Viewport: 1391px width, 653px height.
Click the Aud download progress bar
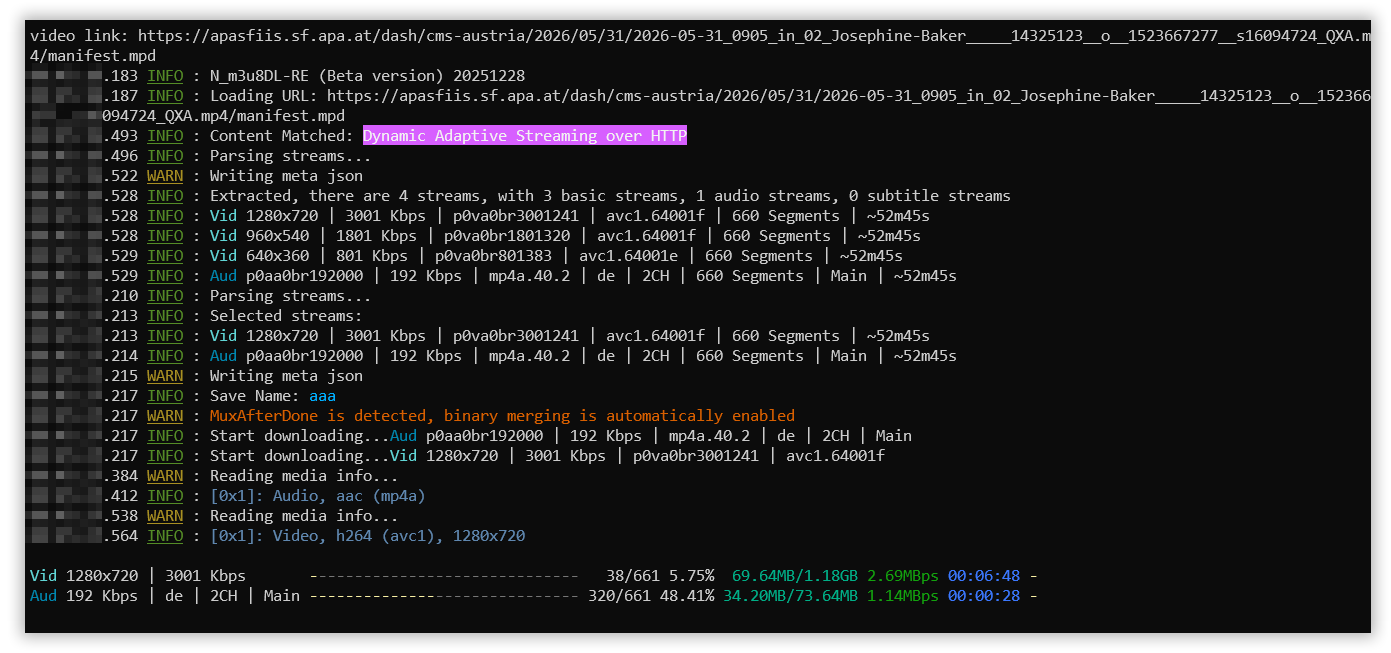(x=444, y=596)
